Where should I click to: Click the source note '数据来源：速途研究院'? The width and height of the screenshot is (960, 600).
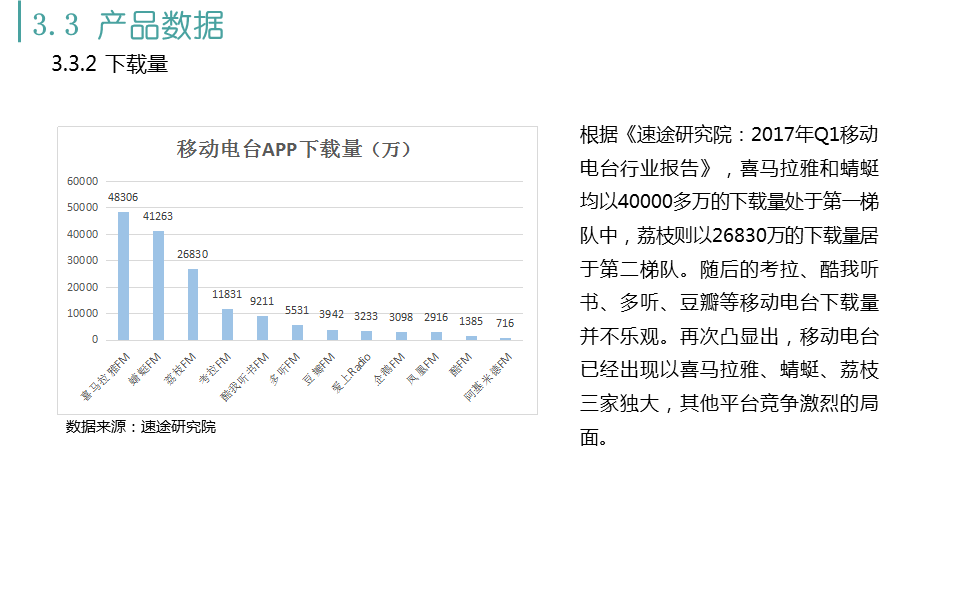141,427
